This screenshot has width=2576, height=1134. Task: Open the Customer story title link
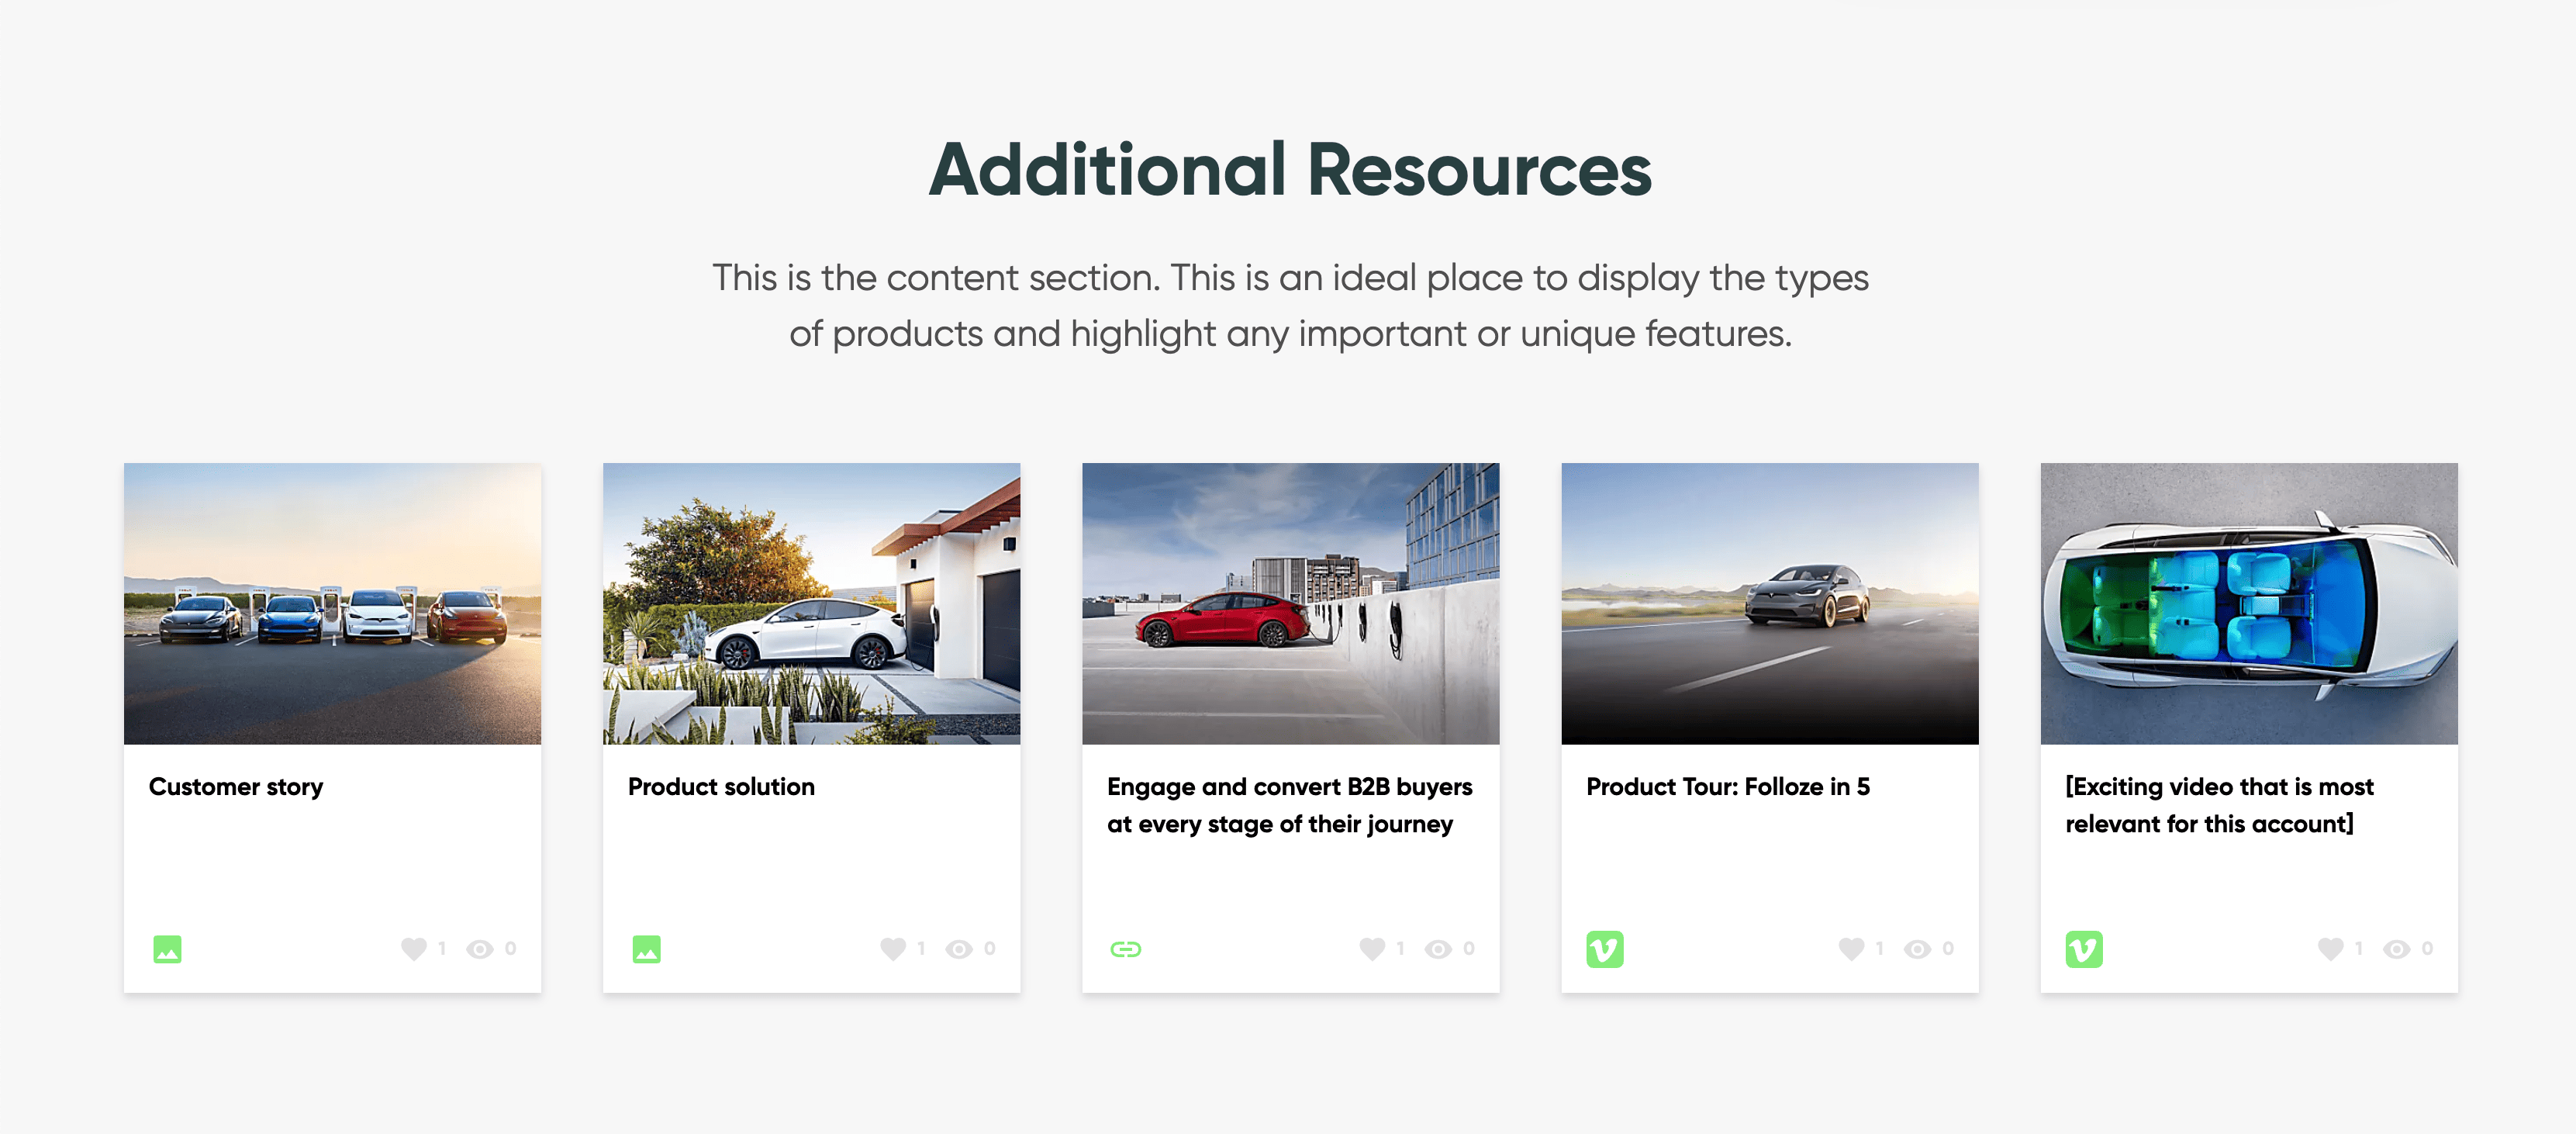pos(236,787)
